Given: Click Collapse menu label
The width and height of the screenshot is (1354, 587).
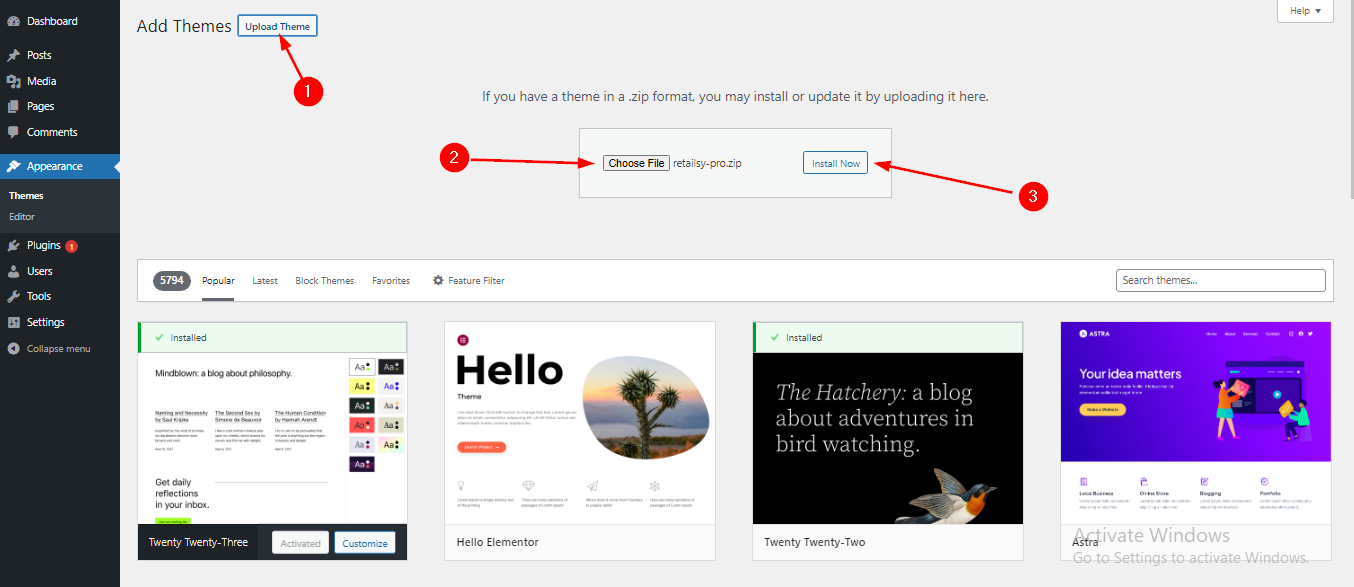Looking at the screenshot, I should point(59,348).
